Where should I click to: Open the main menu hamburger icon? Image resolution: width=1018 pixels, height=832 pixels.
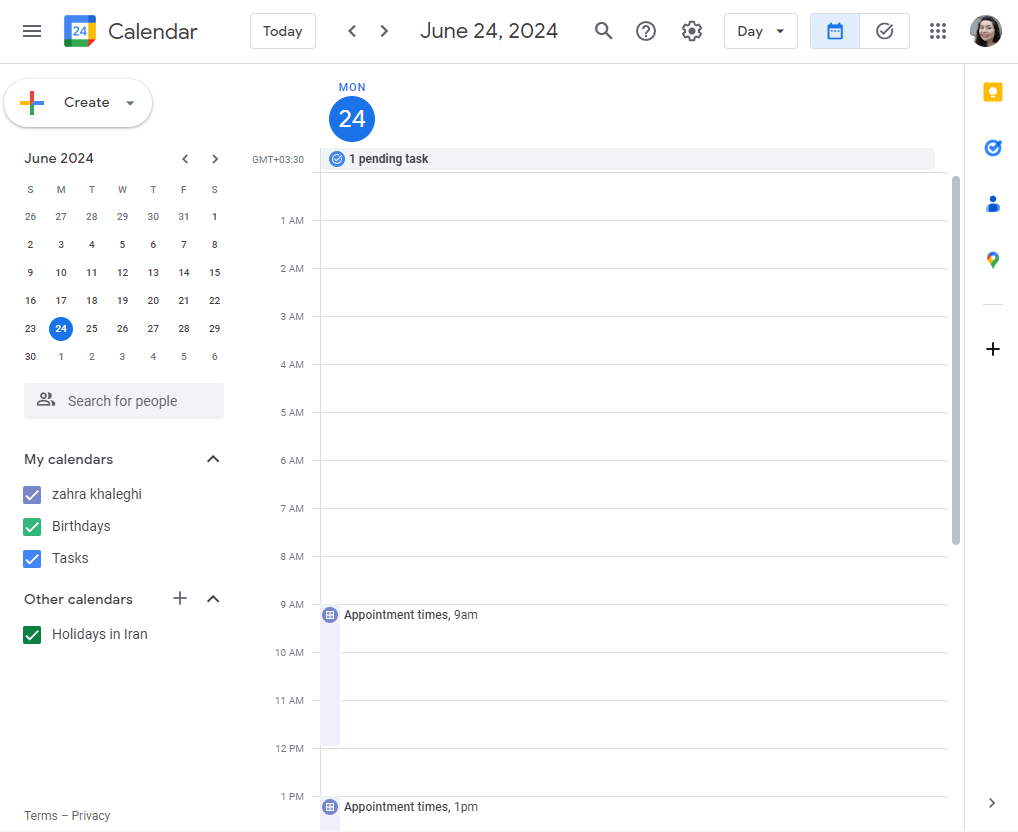[32, 31]
